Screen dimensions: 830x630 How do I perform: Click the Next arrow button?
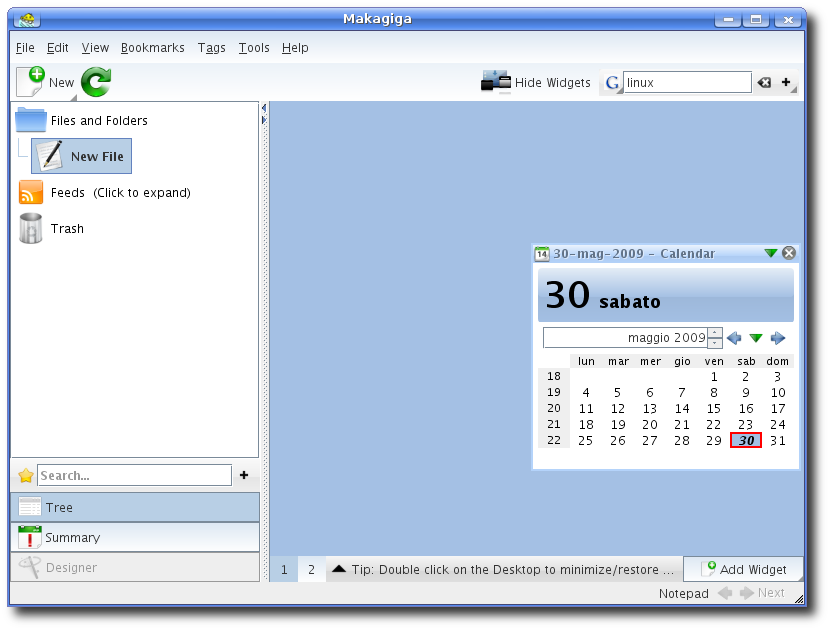point(762,593)
